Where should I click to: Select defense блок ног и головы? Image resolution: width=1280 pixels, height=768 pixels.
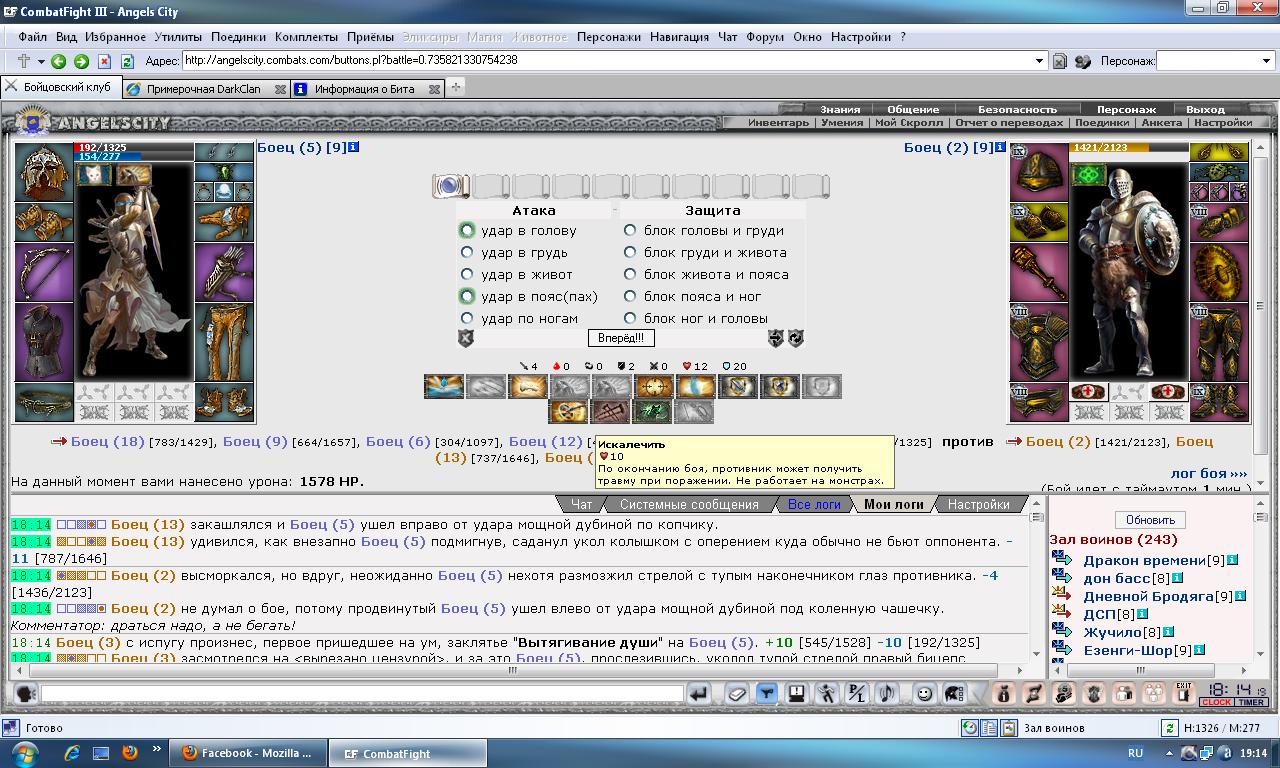[x=630, y=318]
